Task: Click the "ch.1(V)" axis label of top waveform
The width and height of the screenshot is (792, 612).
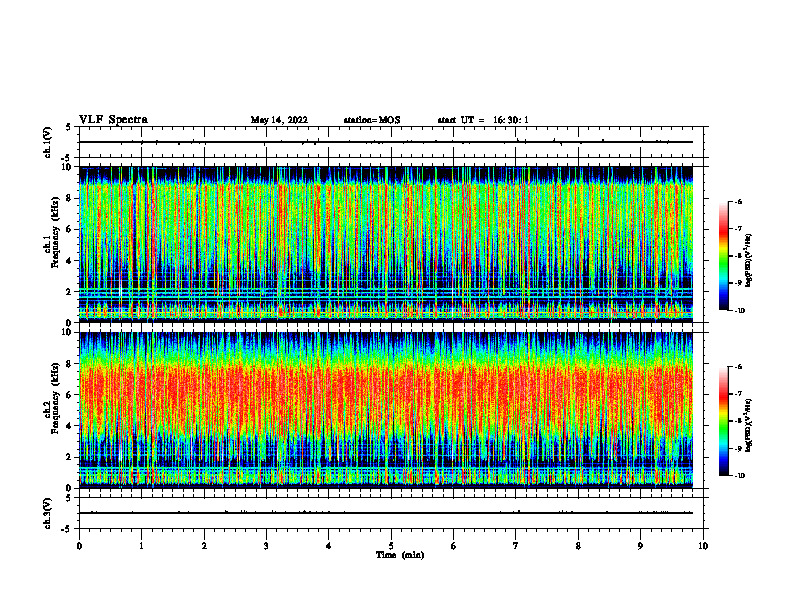Action: point(47,142)
